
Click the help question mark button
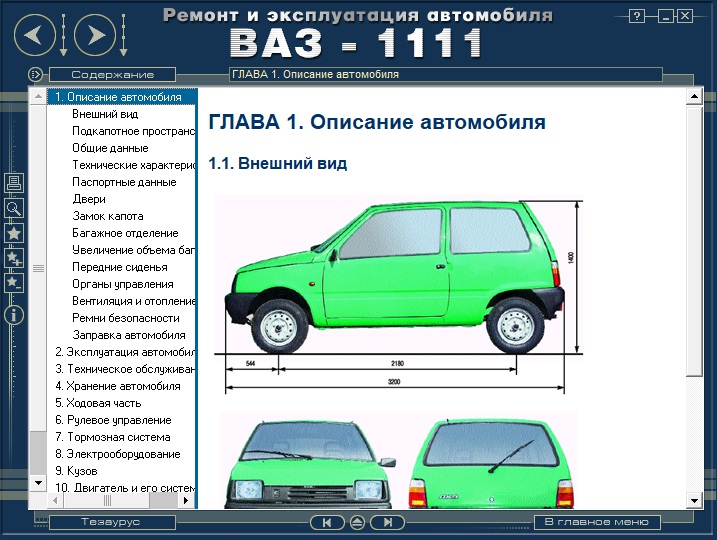637,16
